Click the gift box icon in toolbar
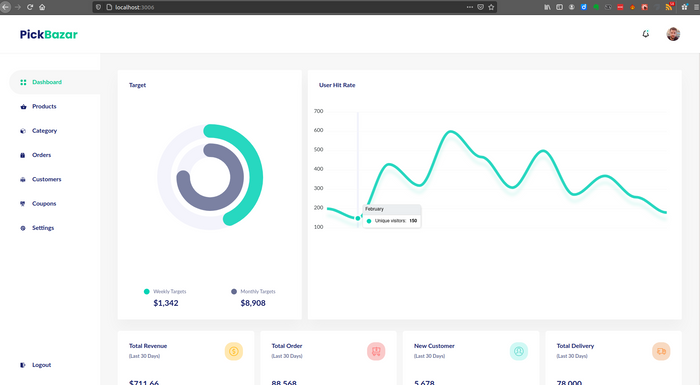This screenshot has width=700, height=385. pyautogui.click(x=684, y=7)
